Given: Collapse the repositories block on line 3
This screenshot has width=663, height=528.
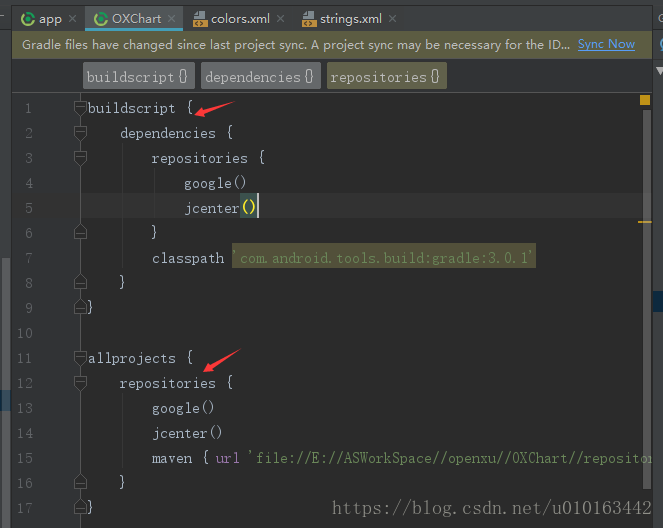Looking at the screenshot, I should click(80, 158).
